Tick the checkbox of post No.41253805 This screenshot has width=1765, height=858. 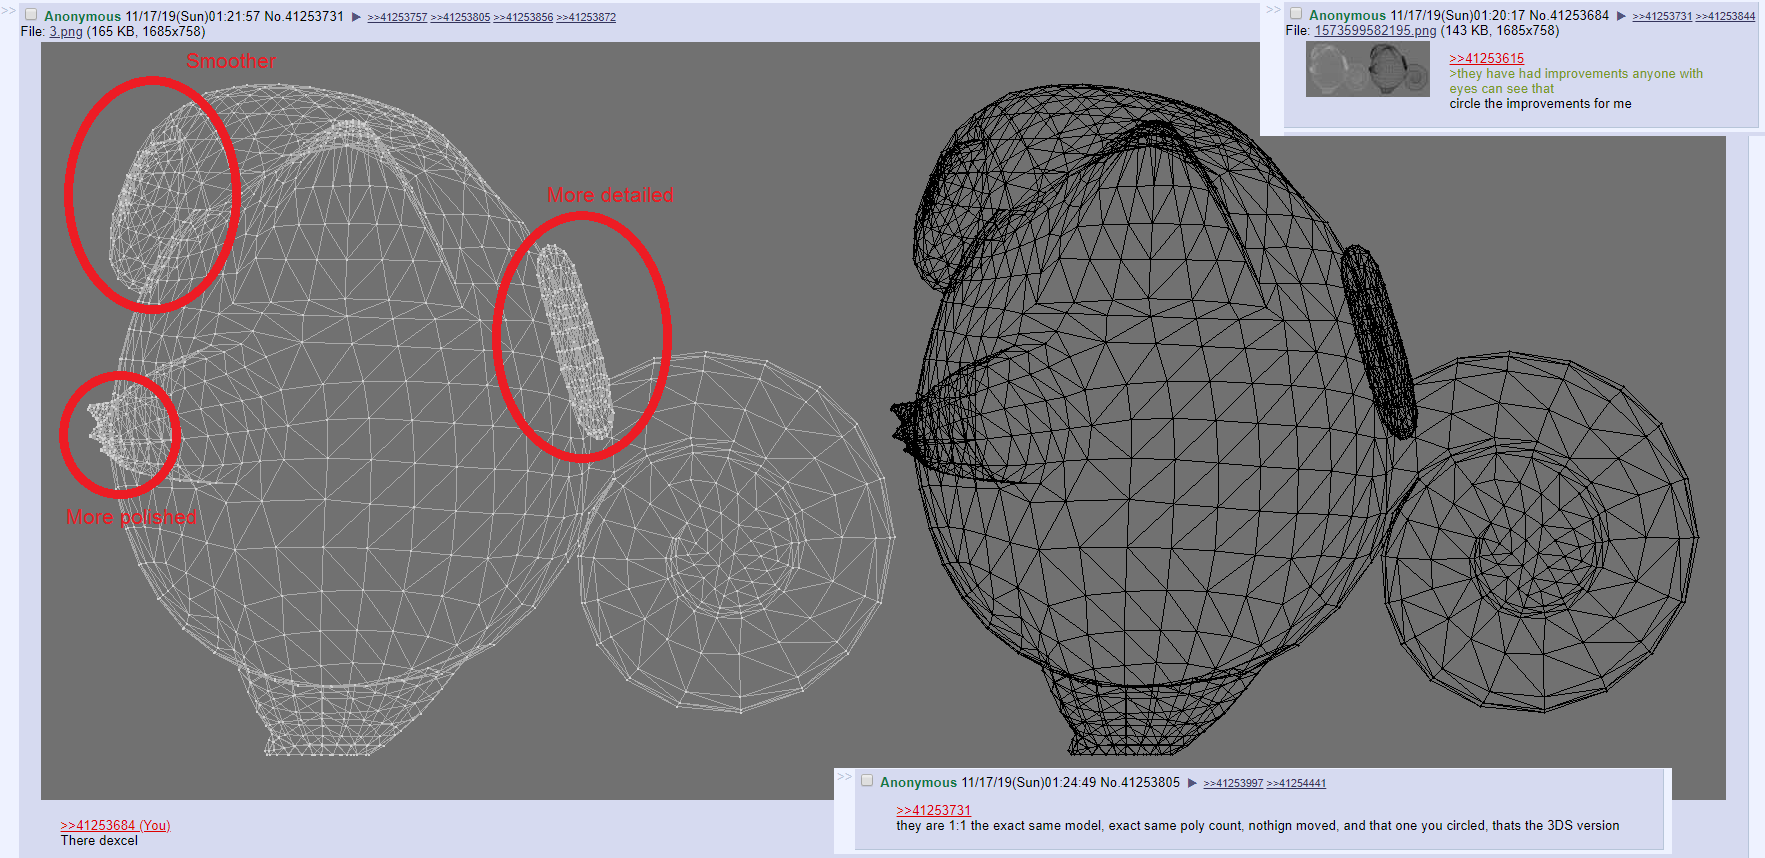tap(867, 781)
